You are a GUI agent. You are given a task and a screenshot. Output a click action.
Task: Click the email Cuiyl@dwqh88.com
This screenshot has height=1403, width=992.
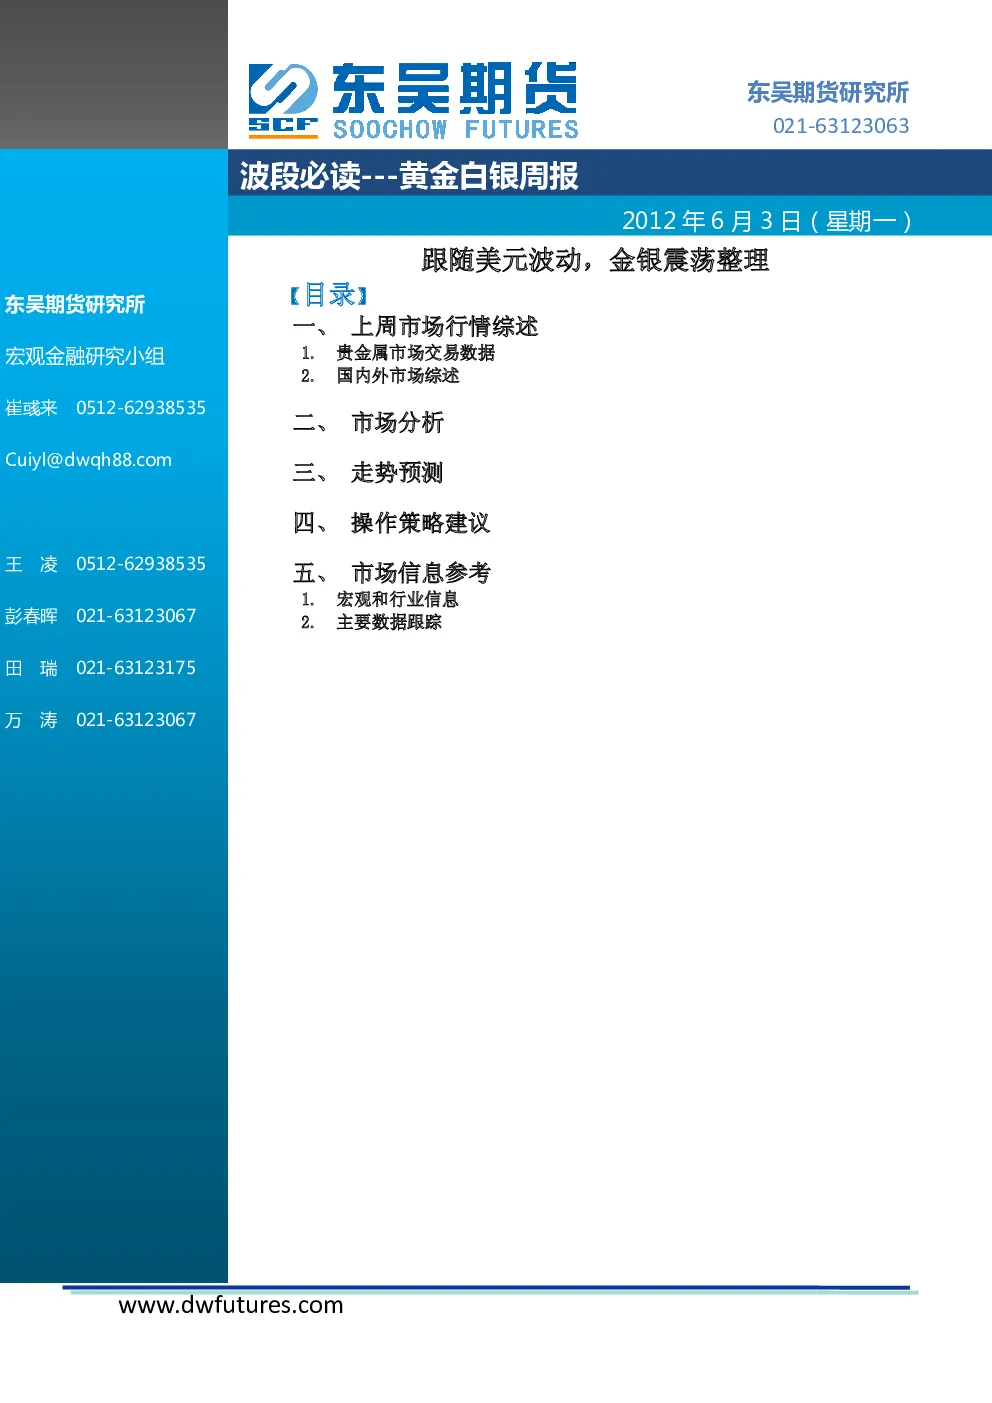coord(88,460)
